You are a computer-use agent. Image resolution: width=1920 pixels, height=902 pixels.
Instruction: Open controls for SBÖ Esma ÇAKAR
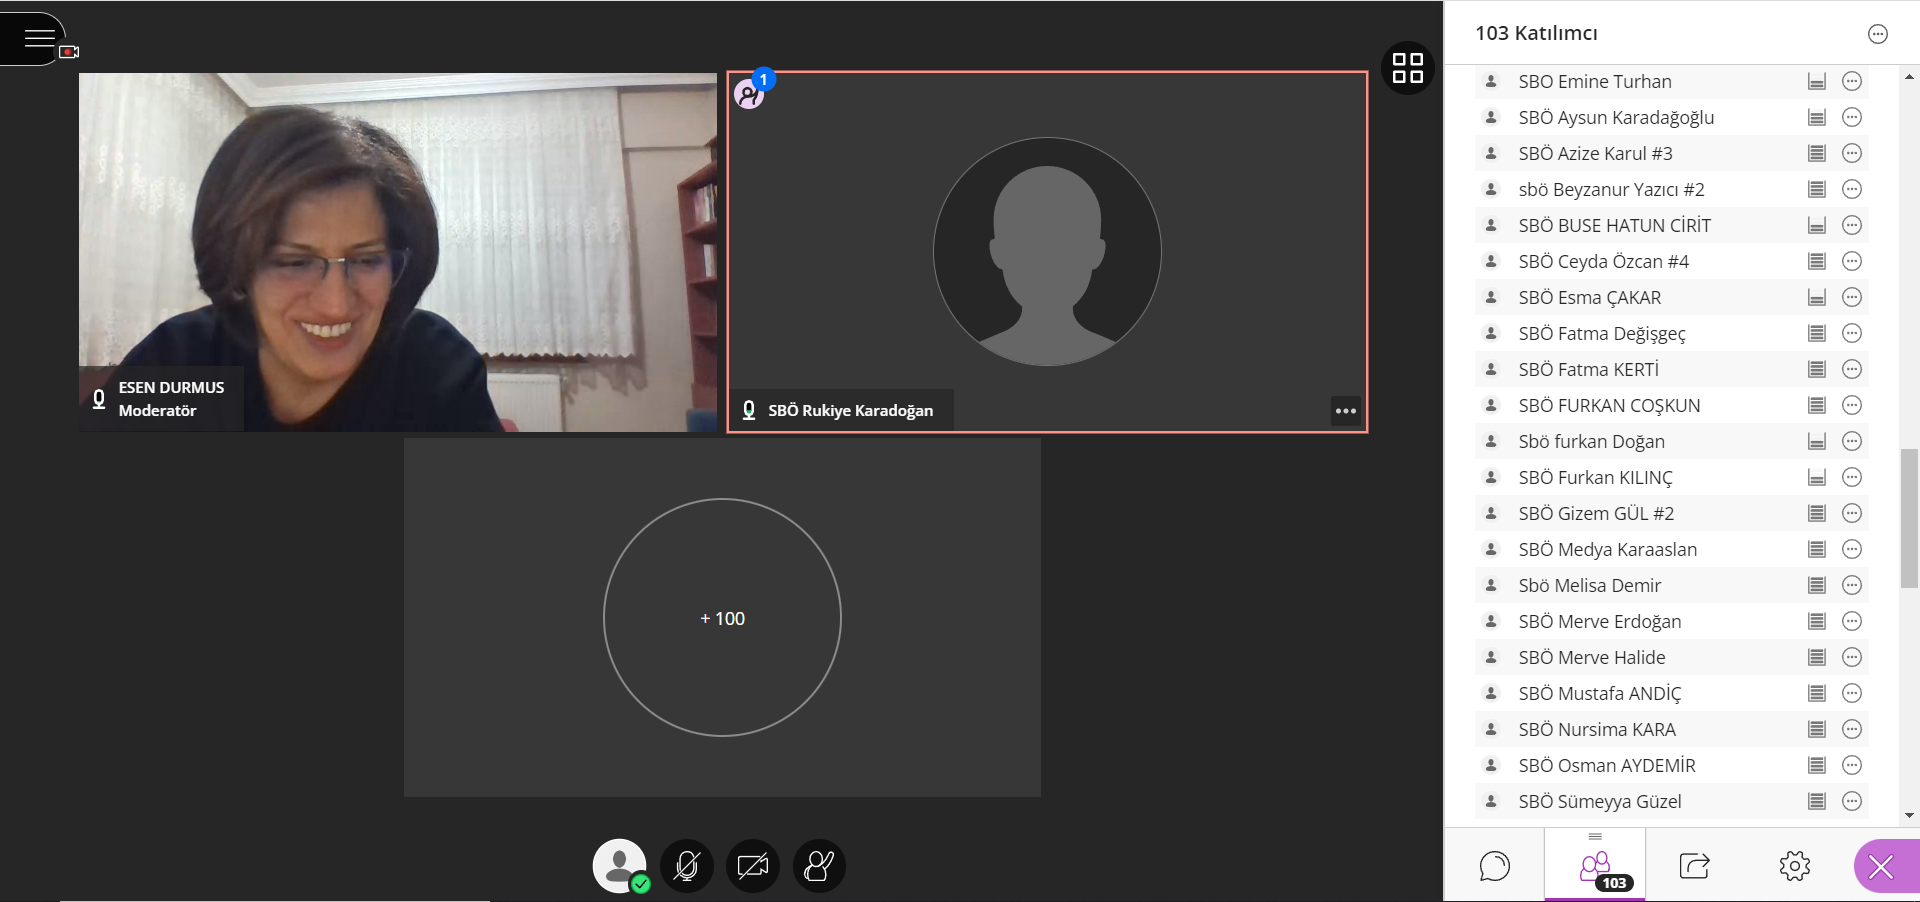click(x=1852, y=297)
